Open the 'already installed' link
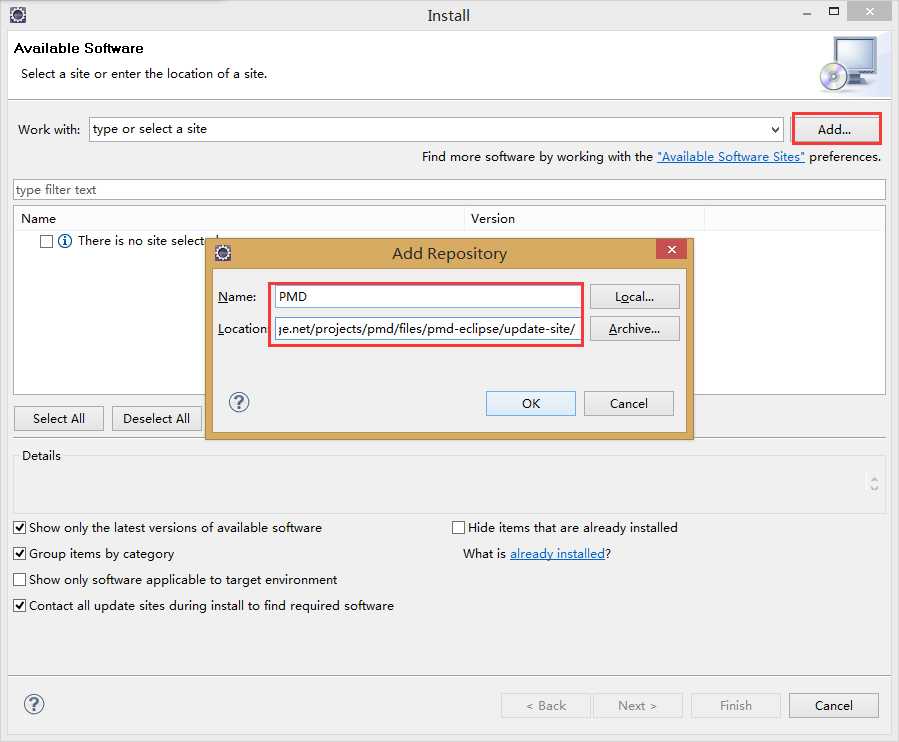899x742 pixels. tap(557, 553)
